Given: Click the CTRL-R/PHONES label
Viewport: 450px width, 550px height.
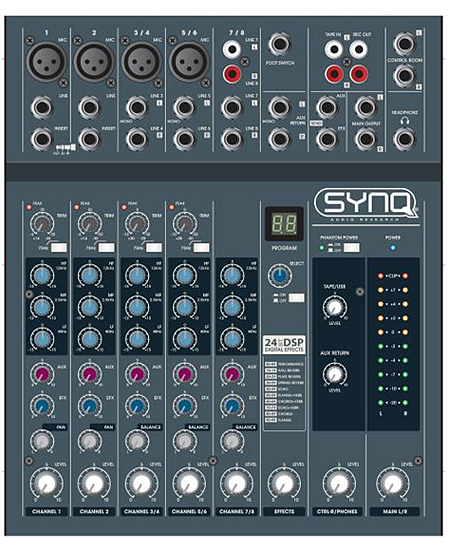Looking at the screenshot, I should [337, 511].
